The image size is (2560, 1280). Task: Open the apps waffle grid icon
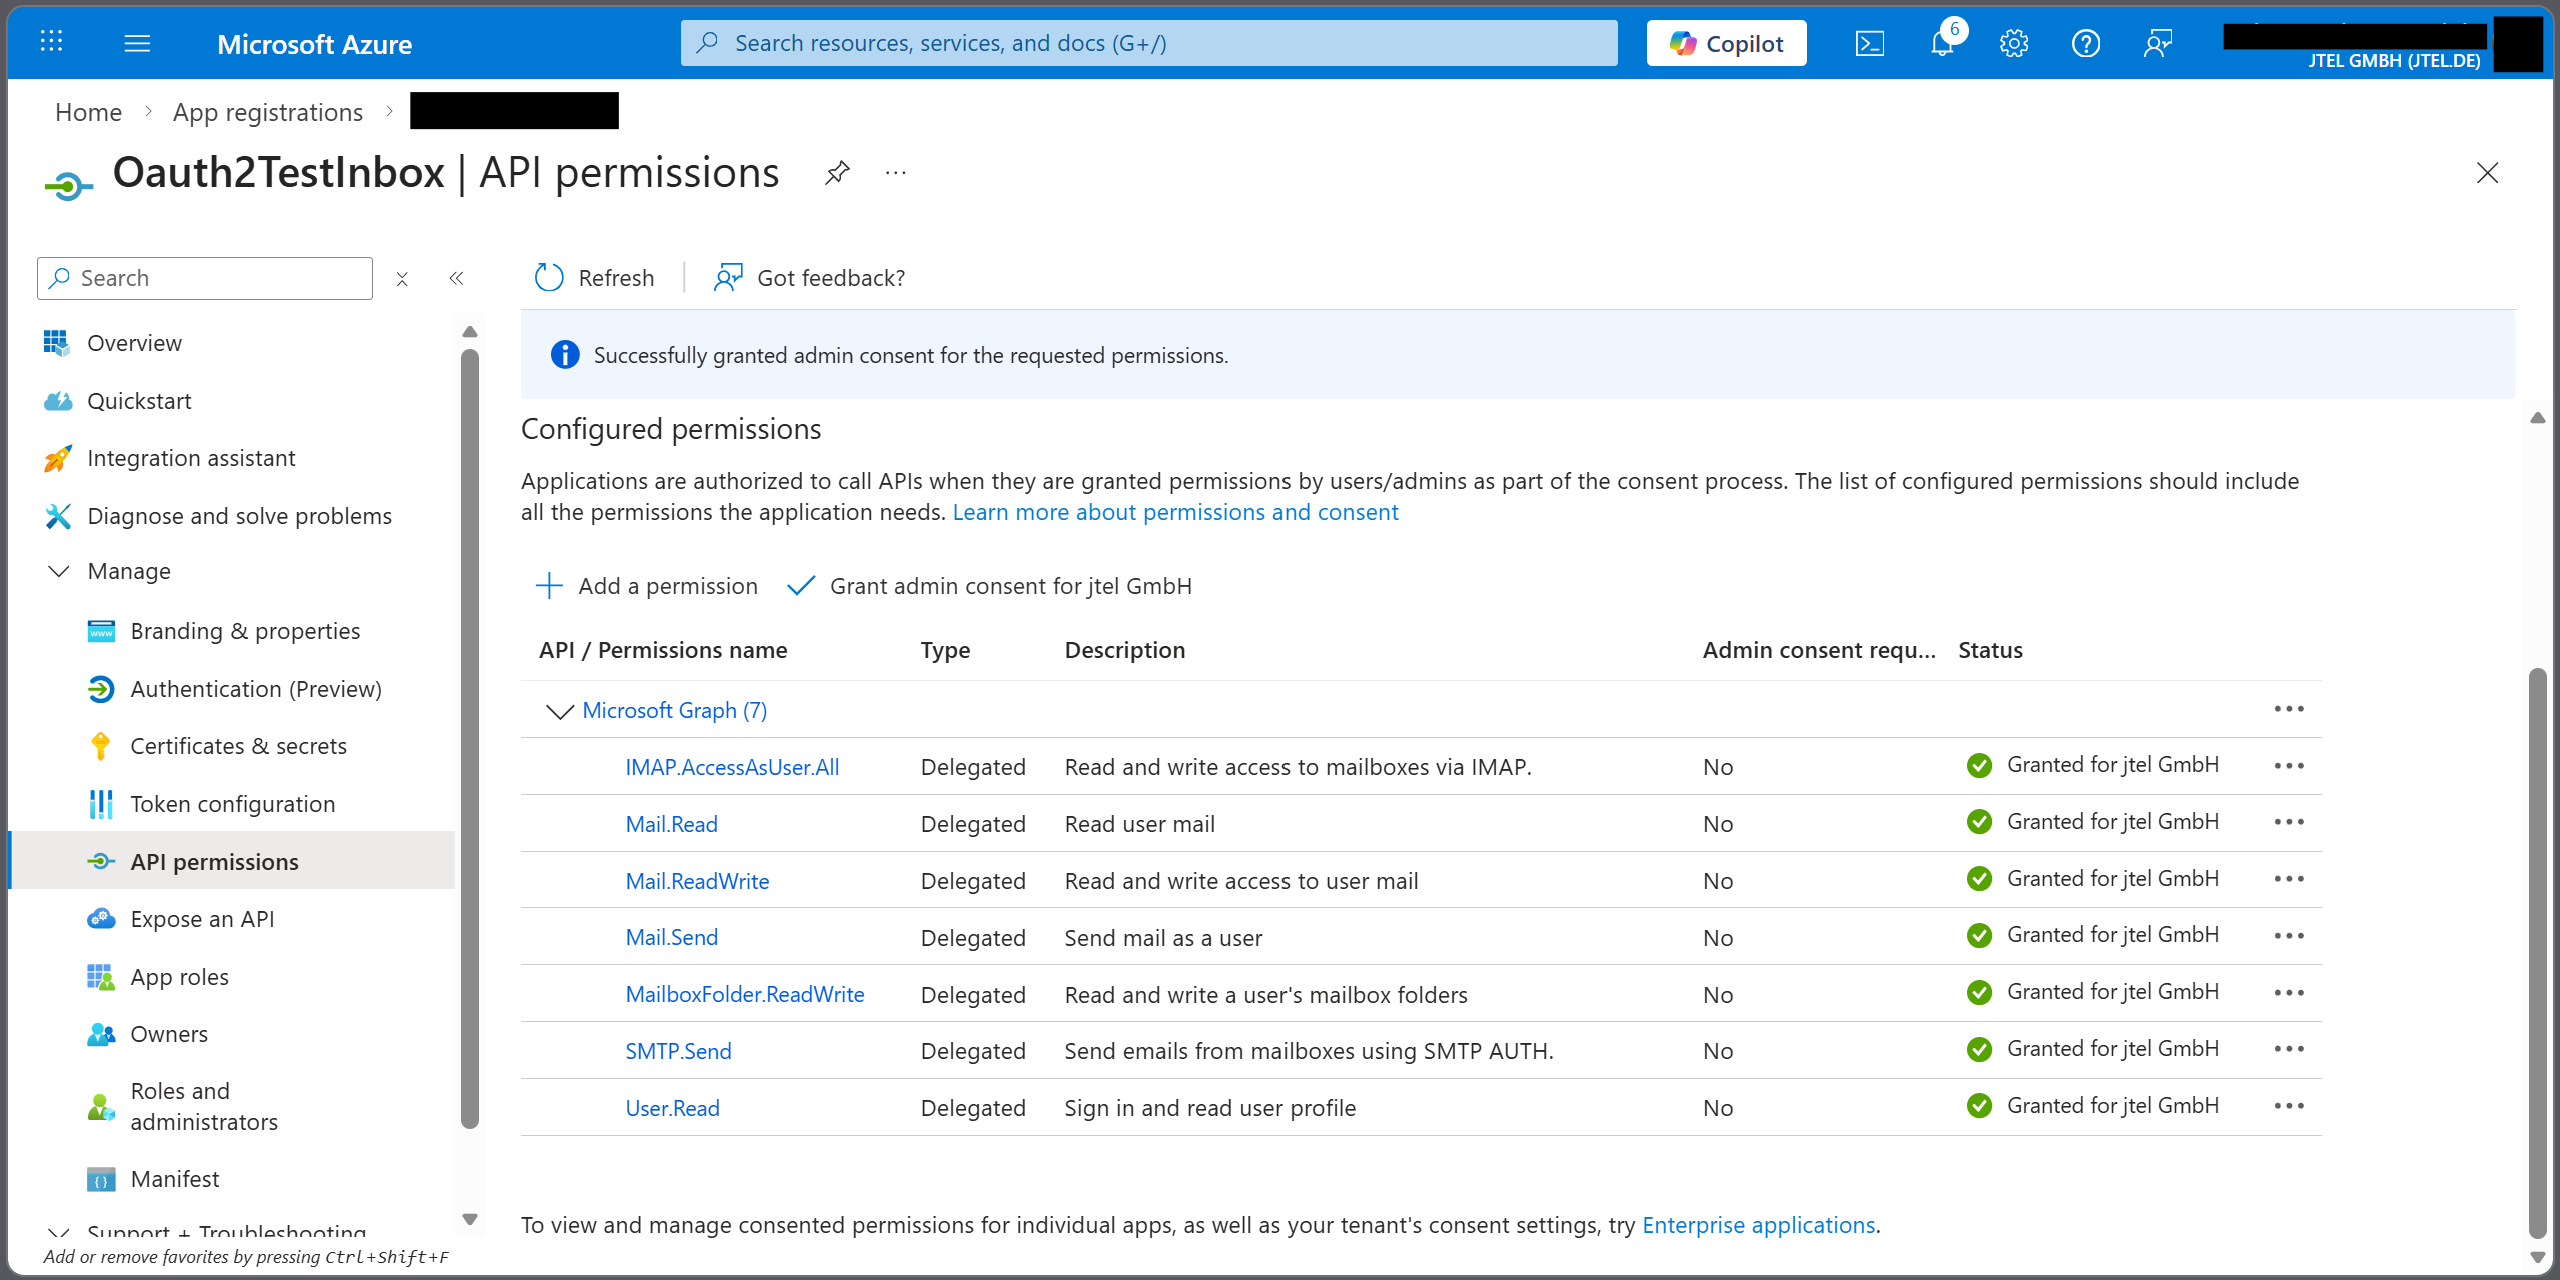(51, 42)
